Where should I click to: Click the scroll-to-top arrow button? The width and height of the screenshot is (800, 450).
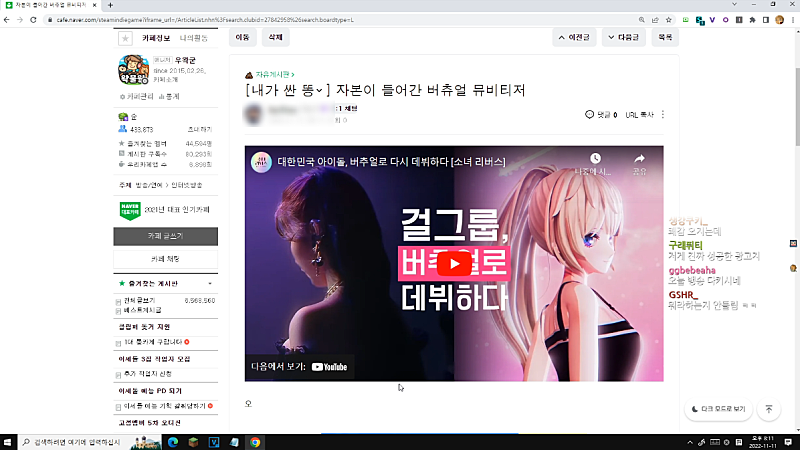pos(769,409)
